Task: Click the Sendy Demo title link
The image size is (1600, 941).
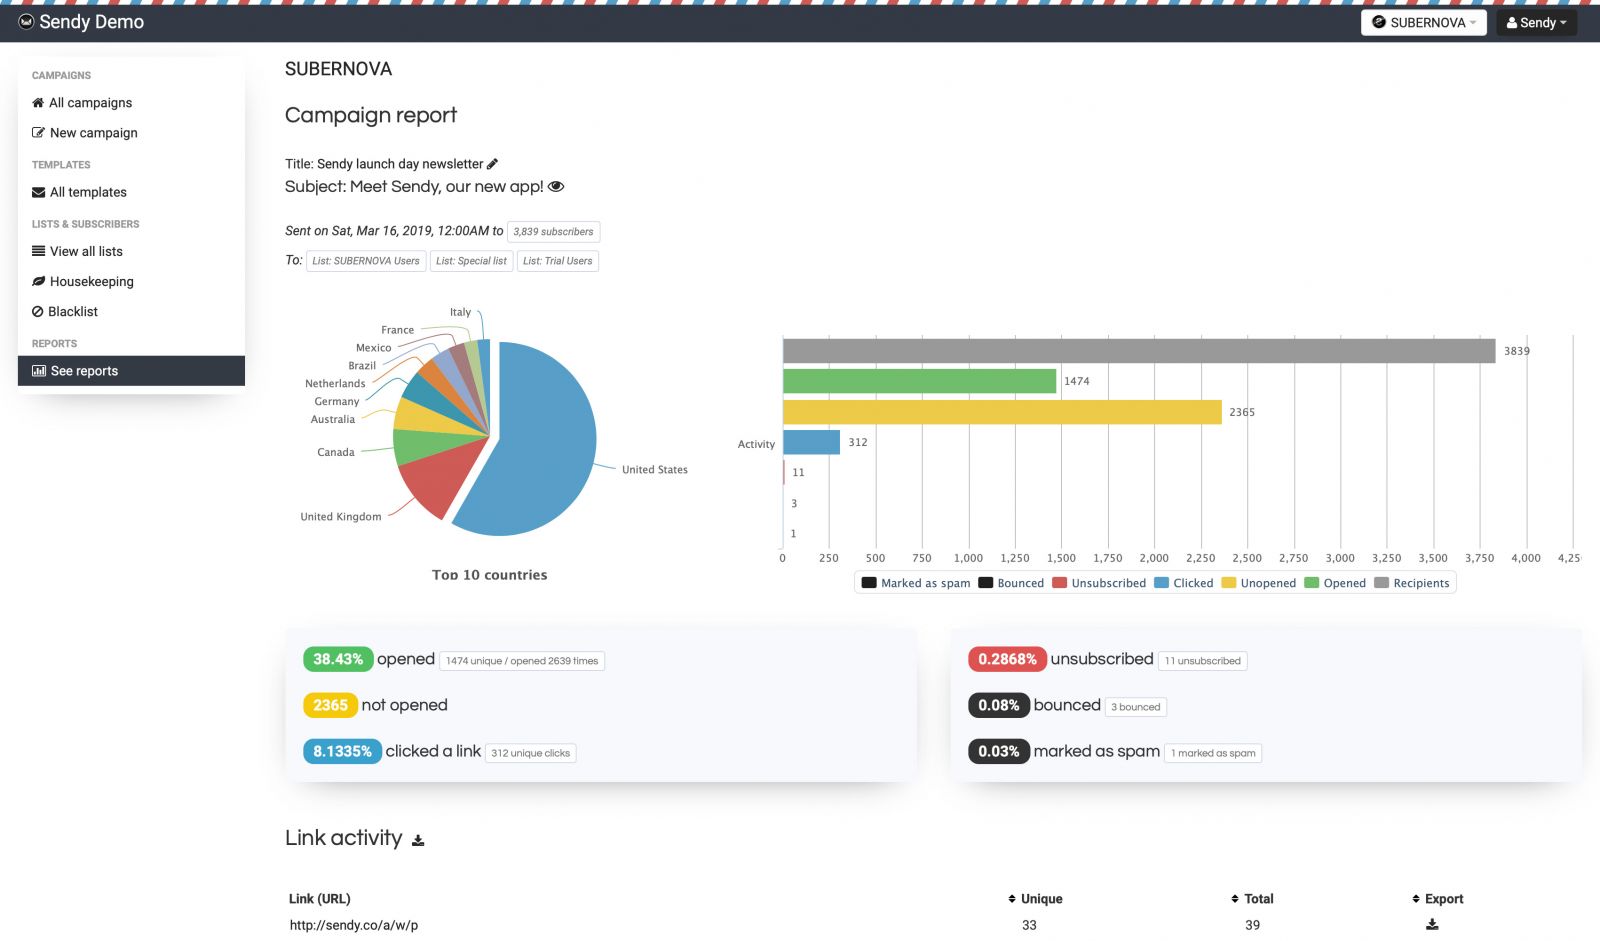Action: pos(91,22)
